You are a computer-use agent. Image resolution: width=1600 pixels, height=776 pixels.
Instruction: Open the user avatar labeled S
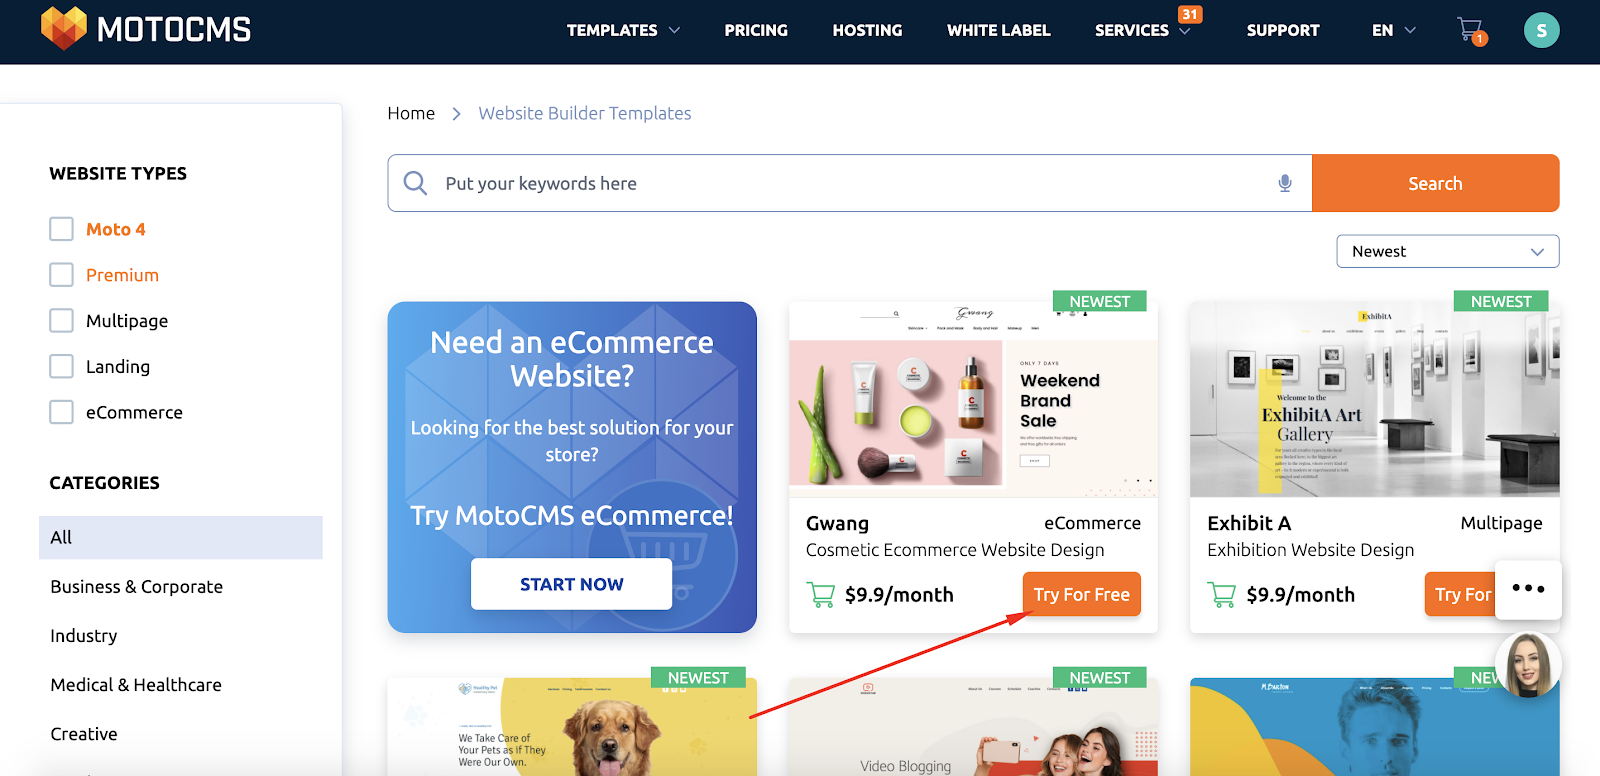[1541, 30]
